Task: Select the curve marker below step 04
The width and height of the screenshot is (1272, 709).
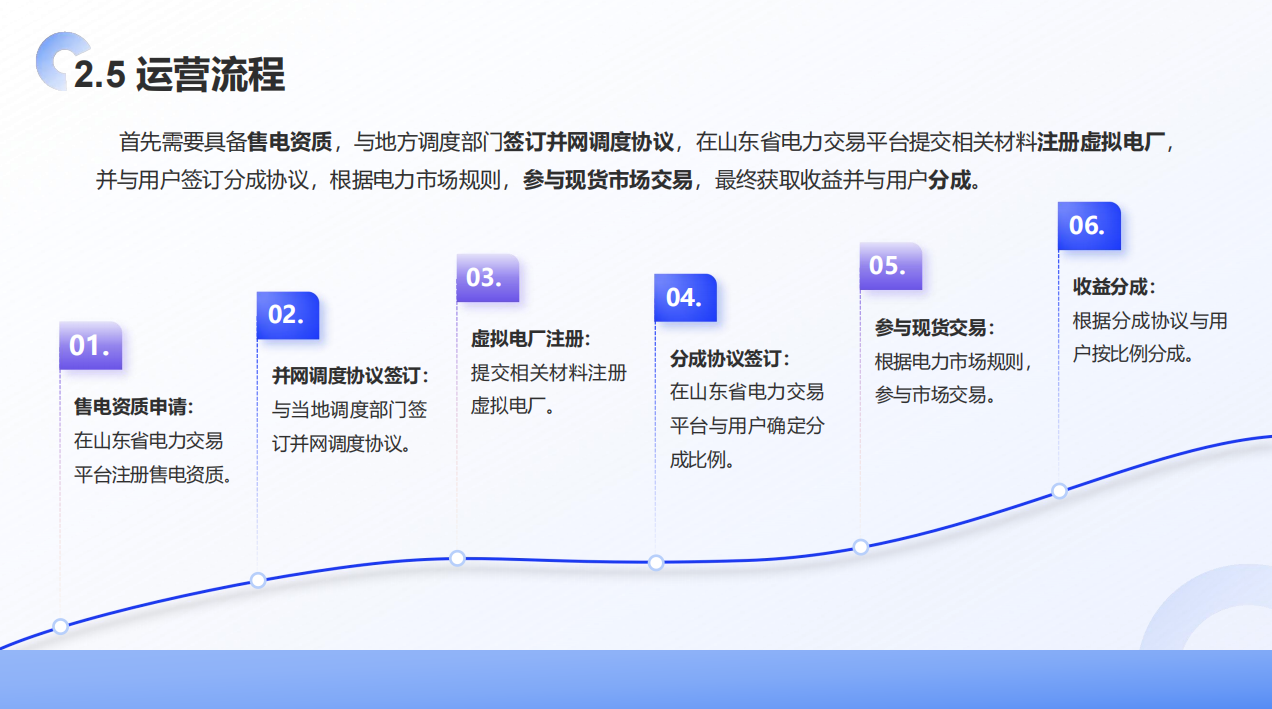Action: pyautogui.click(x=656, y=563)
